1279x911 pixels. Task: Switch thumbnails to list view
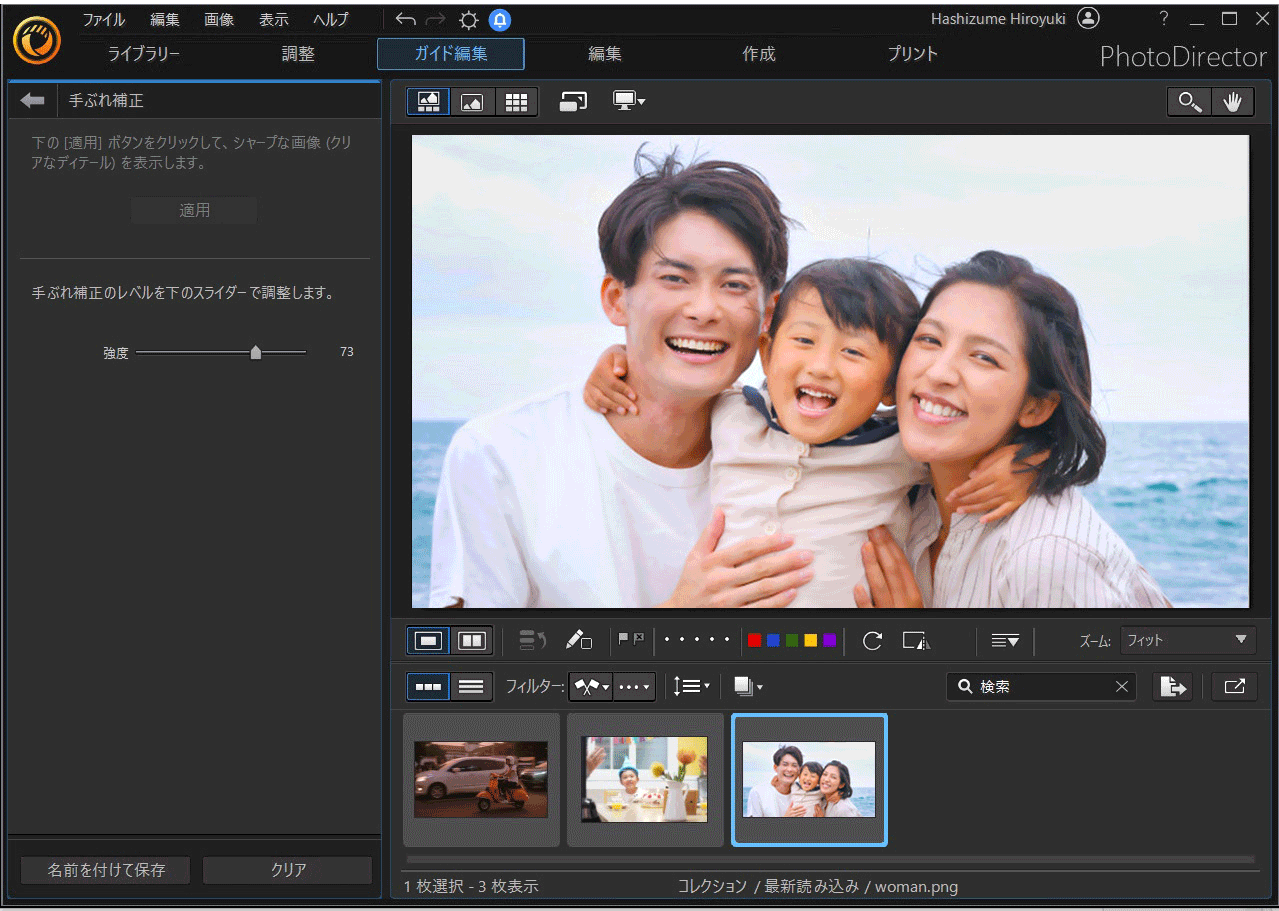[x=471, y=687]
